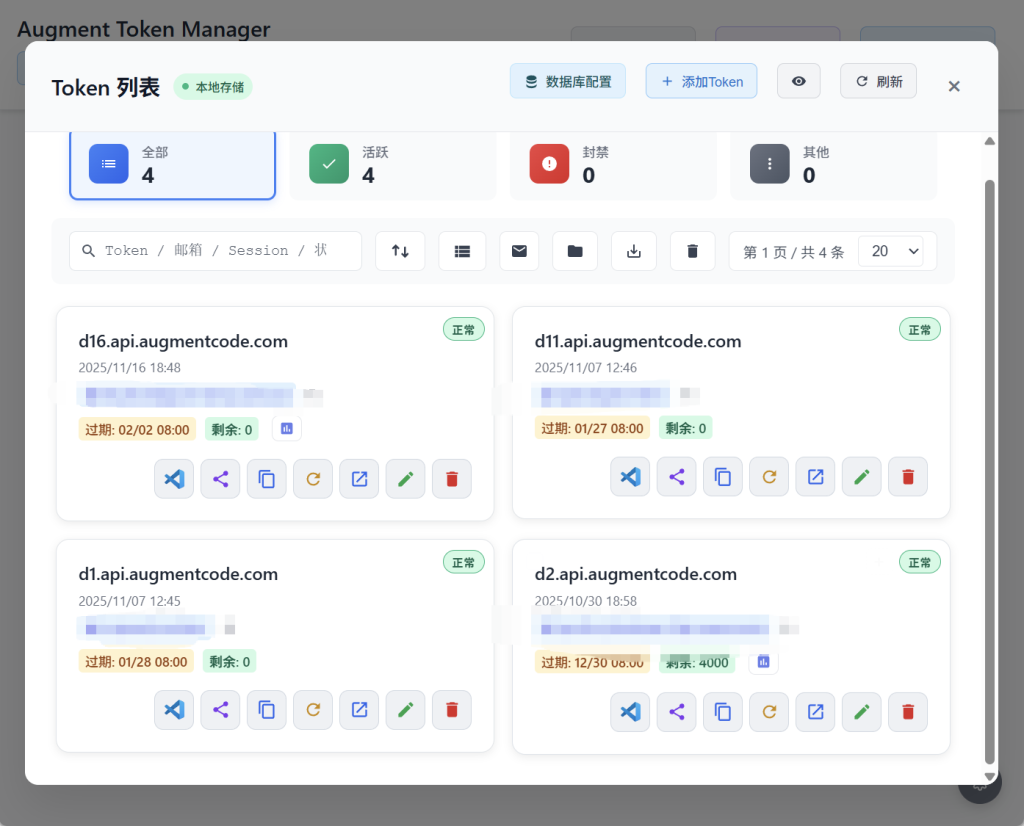This screenshot has height=826, width=1024.
Task: Click the edit pencil on d16 card
Action: [405, 479]
